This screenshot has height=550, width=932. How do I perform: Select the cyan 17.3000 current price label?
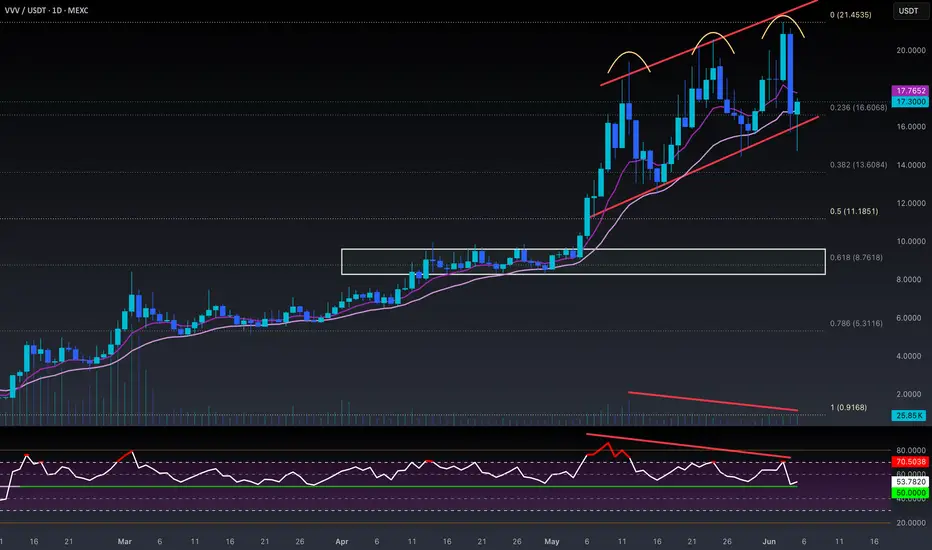coord(910,102)
